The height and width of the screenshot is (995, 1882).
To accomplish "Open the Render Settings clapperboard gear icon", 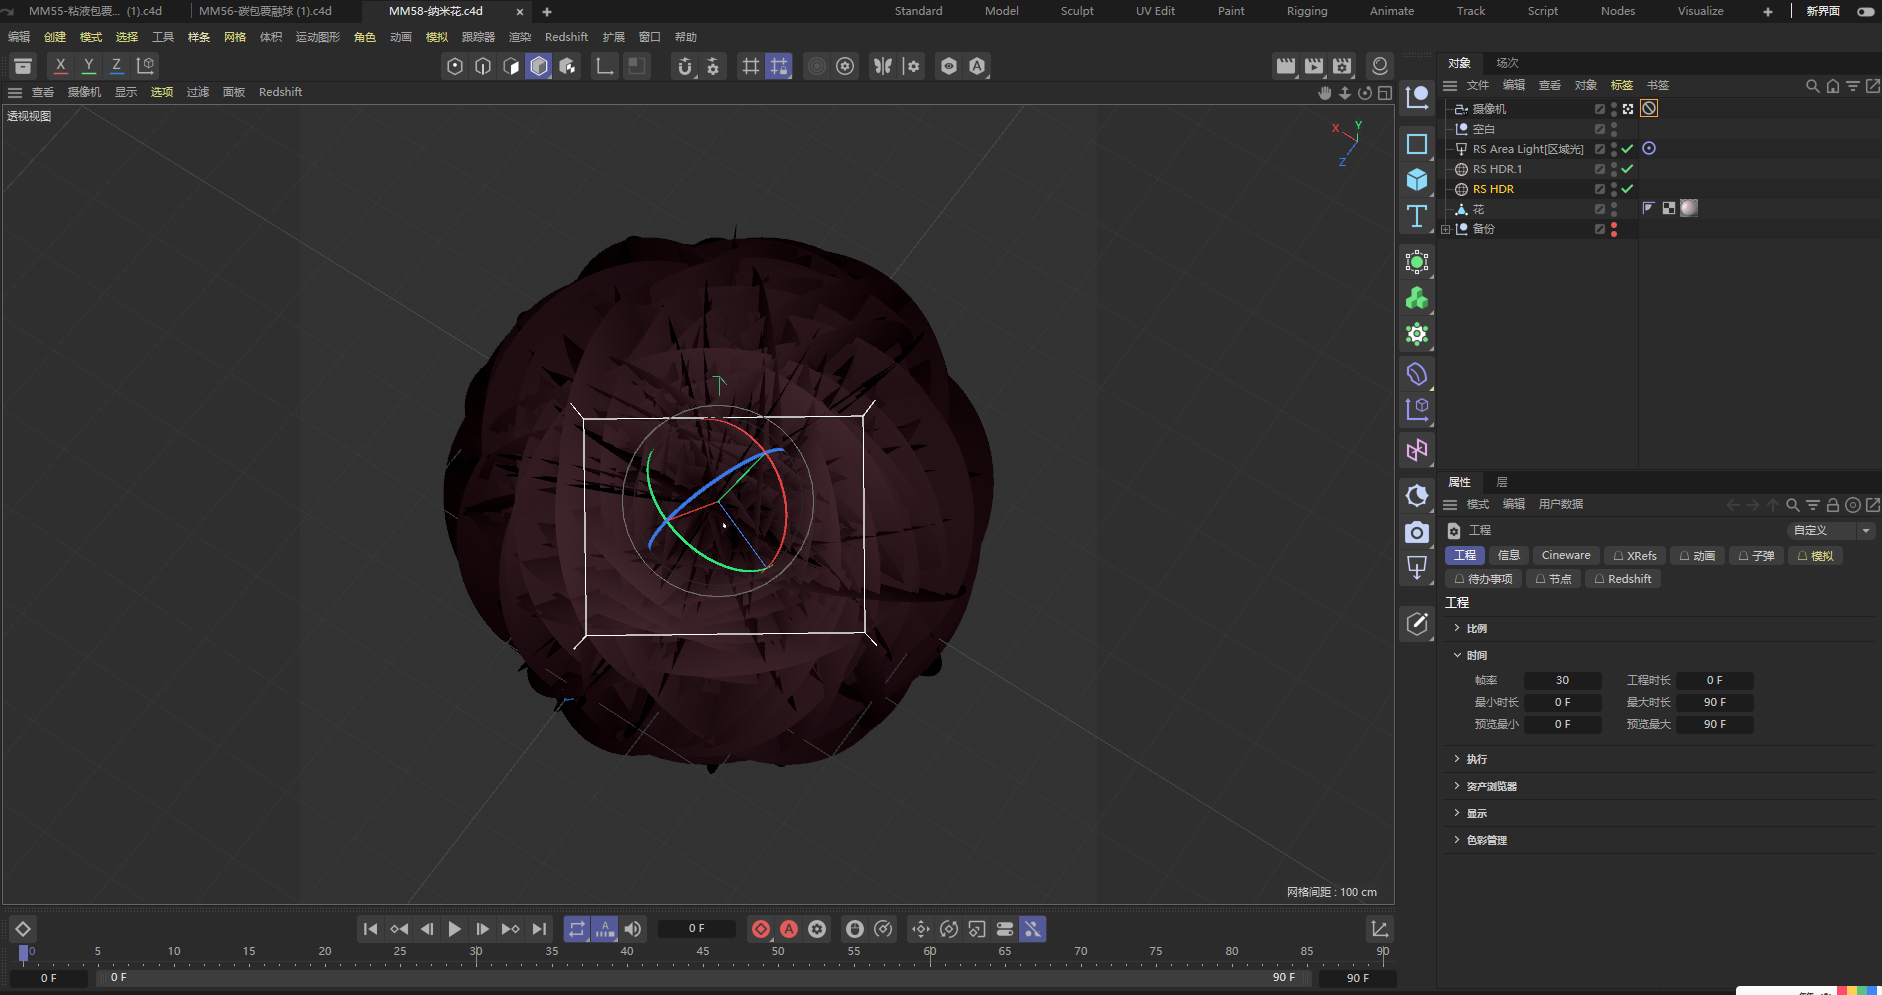I will pos(1342,66).
